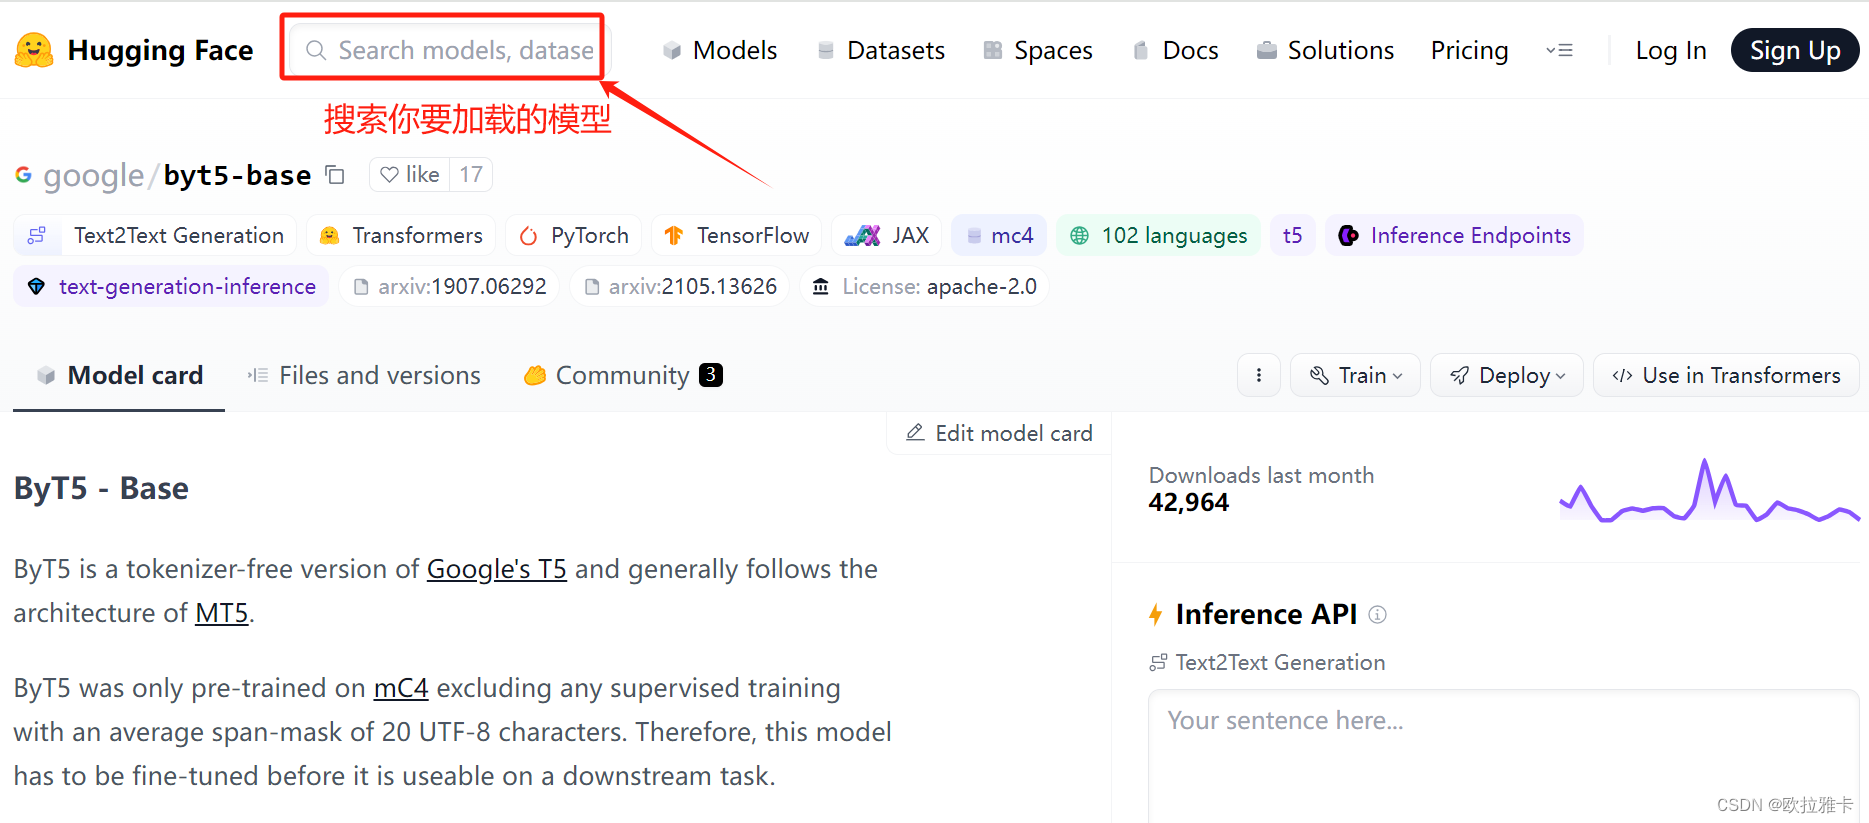Click the globe icon on languages tag
Screen dimensions: 1869x823
click(1079, 236)
